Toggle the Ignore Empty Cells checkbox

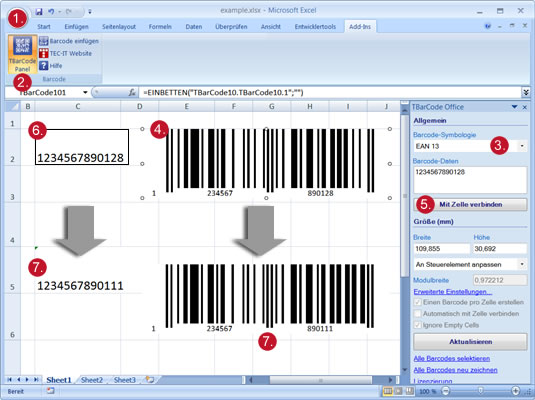[417, 325]
